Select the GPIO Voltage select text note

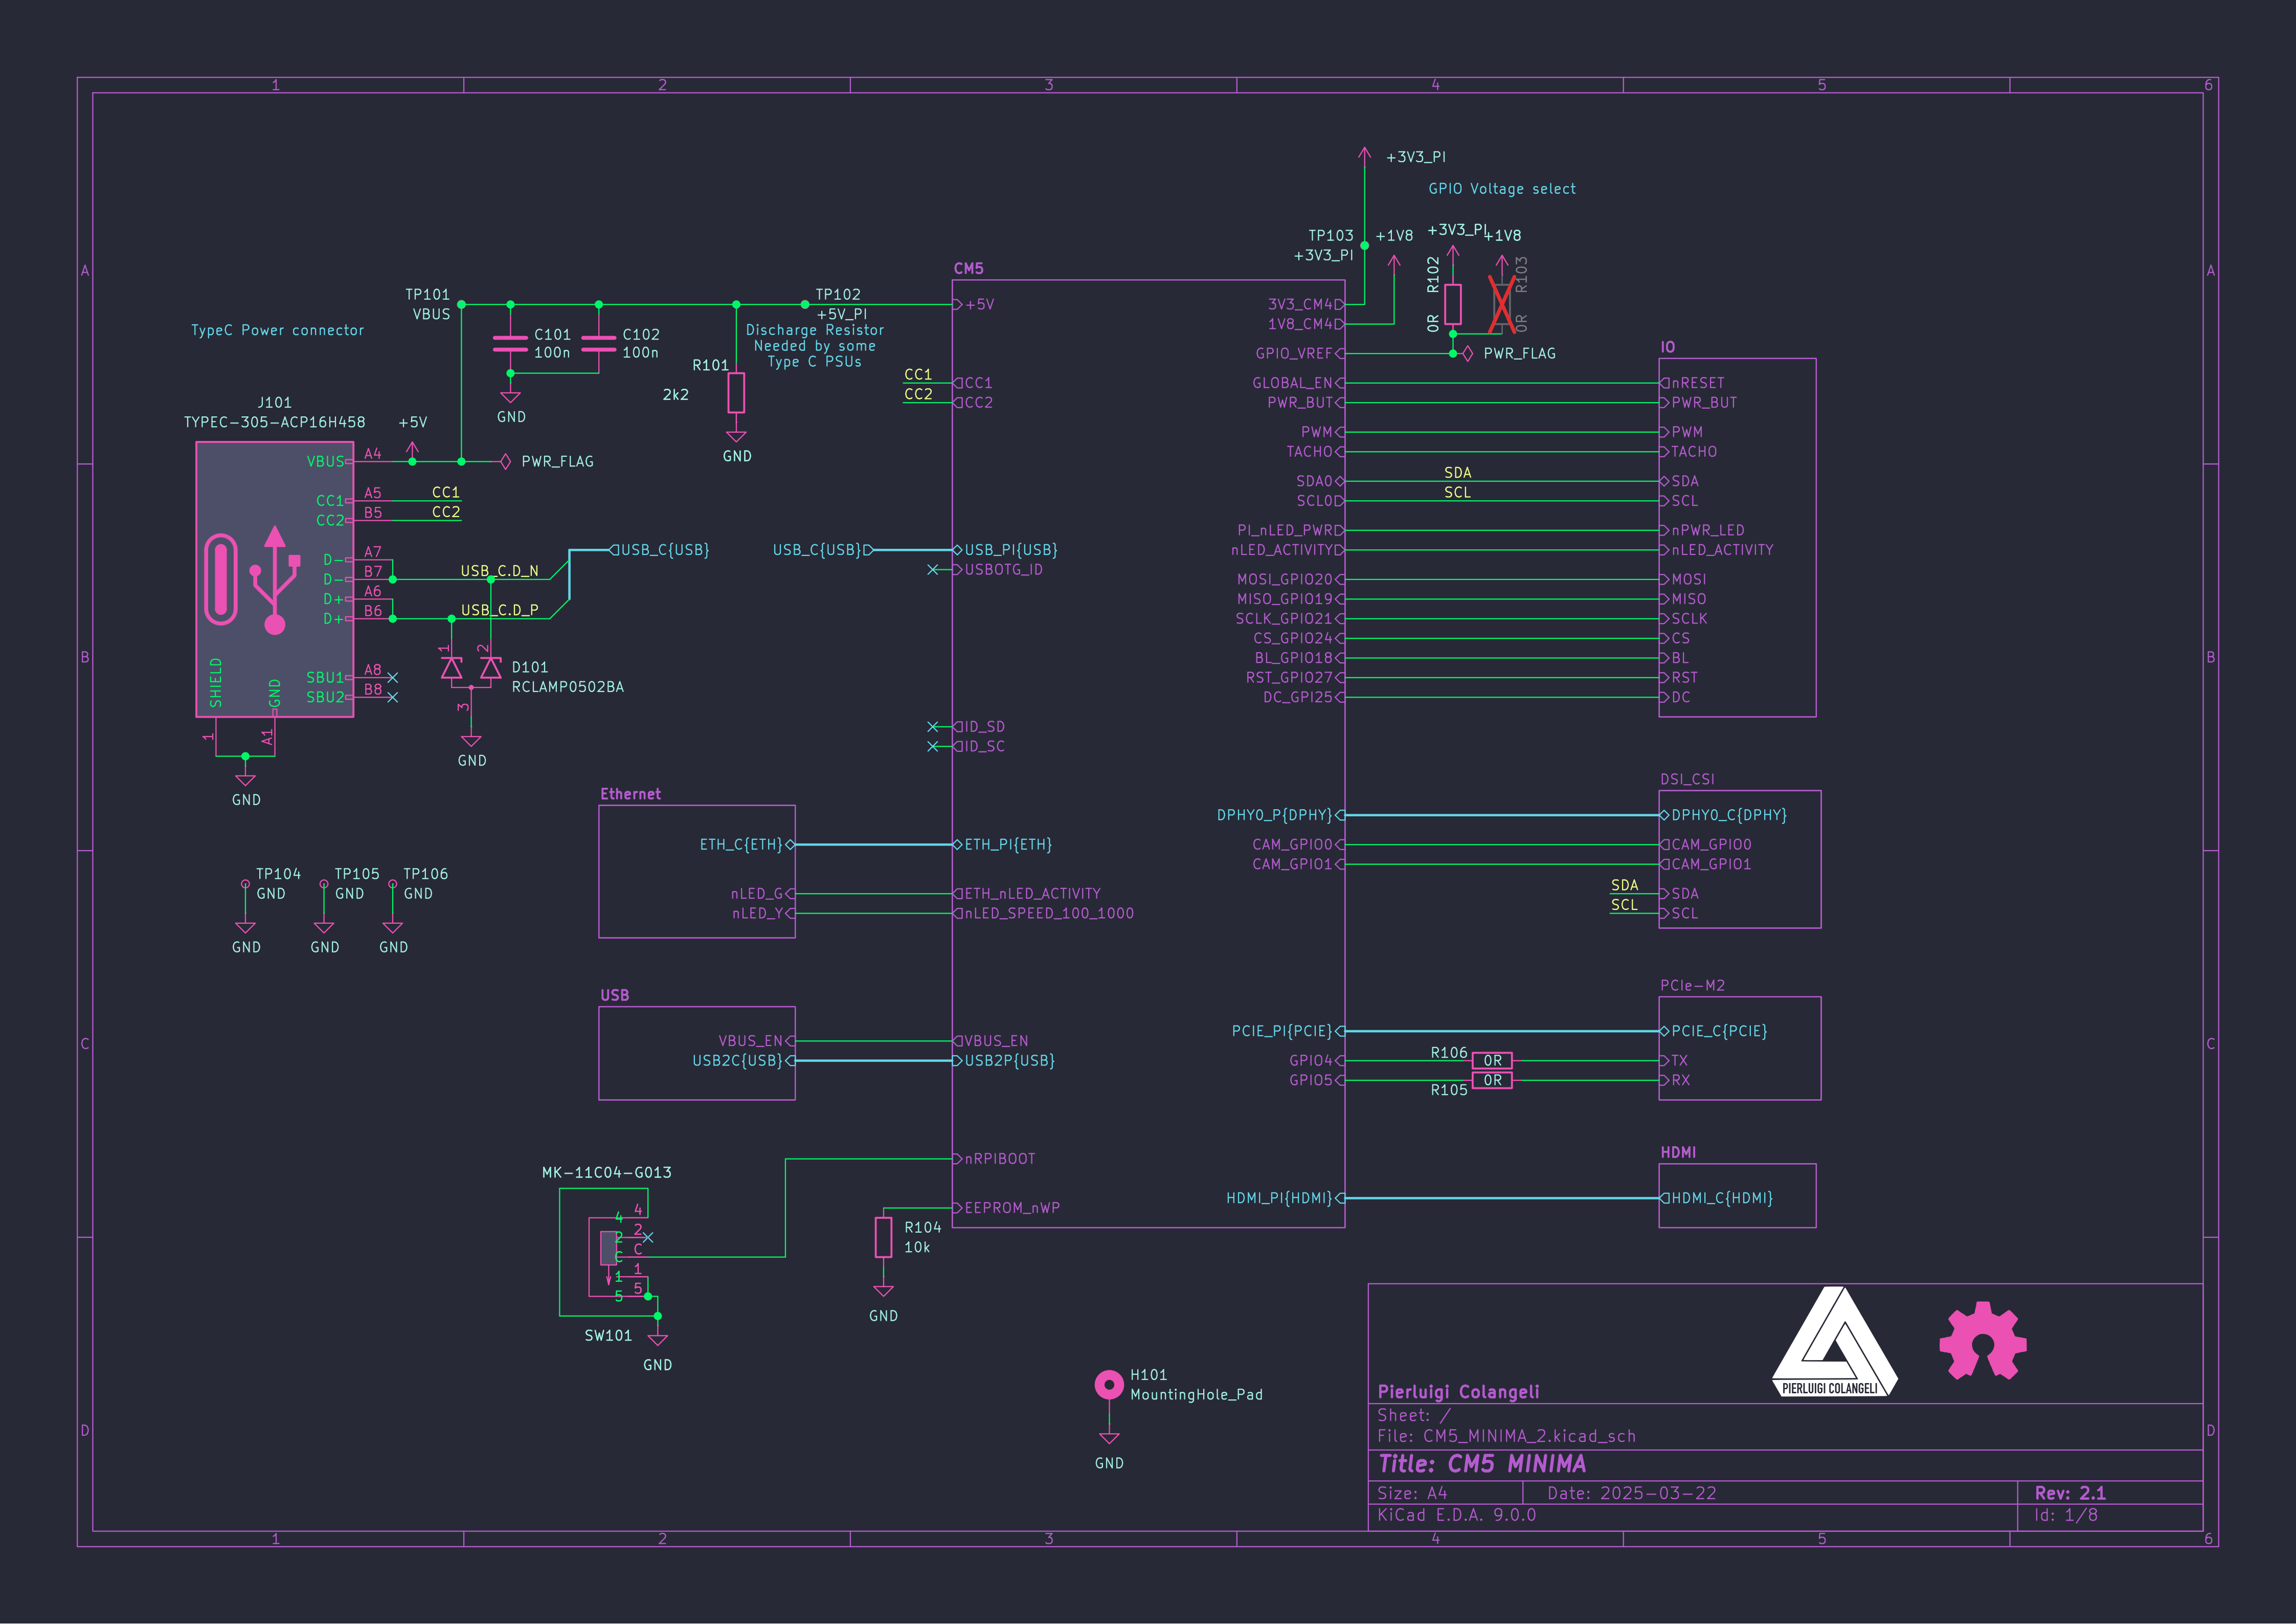[x=1501, y=189]
